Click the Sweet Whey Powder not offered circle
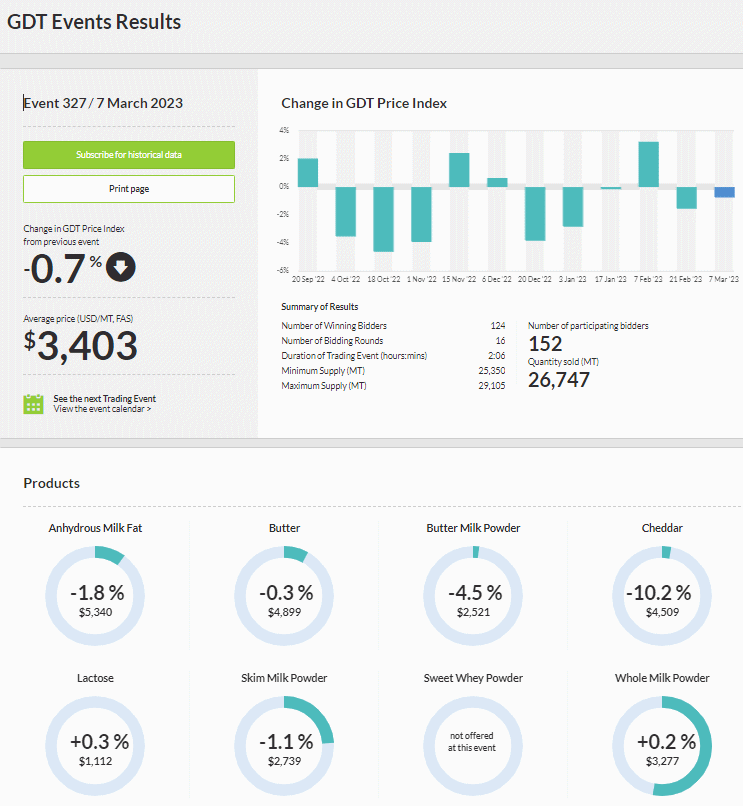Image resolution: width=743 pixels, height=806 pixels. pos(473,746)
